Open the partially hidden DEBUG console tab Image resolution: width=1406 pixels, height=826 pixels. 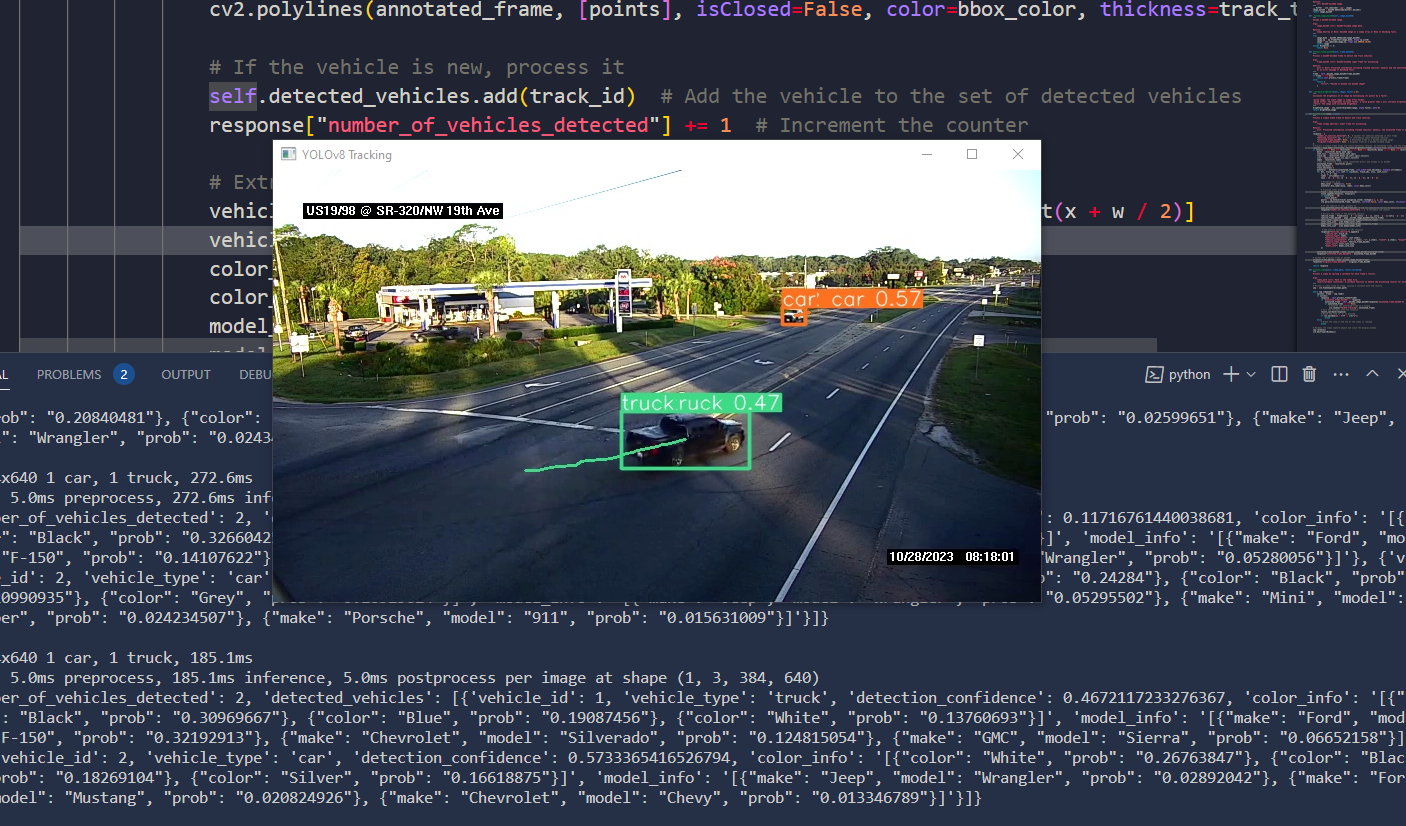click(x=255, y=375)
